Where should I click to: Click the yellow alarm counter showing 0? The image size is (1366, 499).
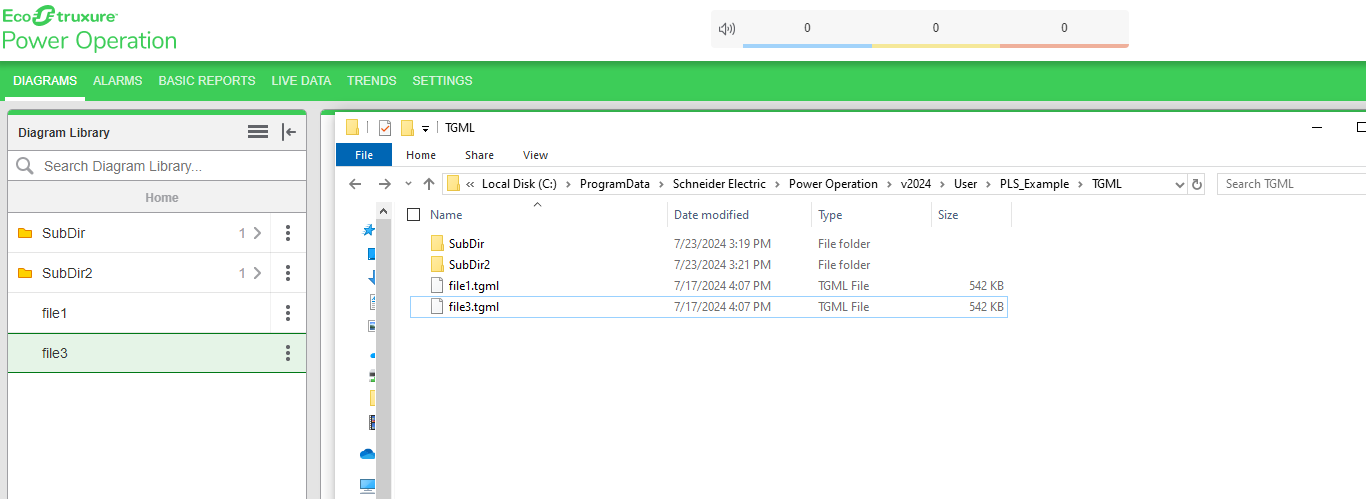tap(936, 29)
